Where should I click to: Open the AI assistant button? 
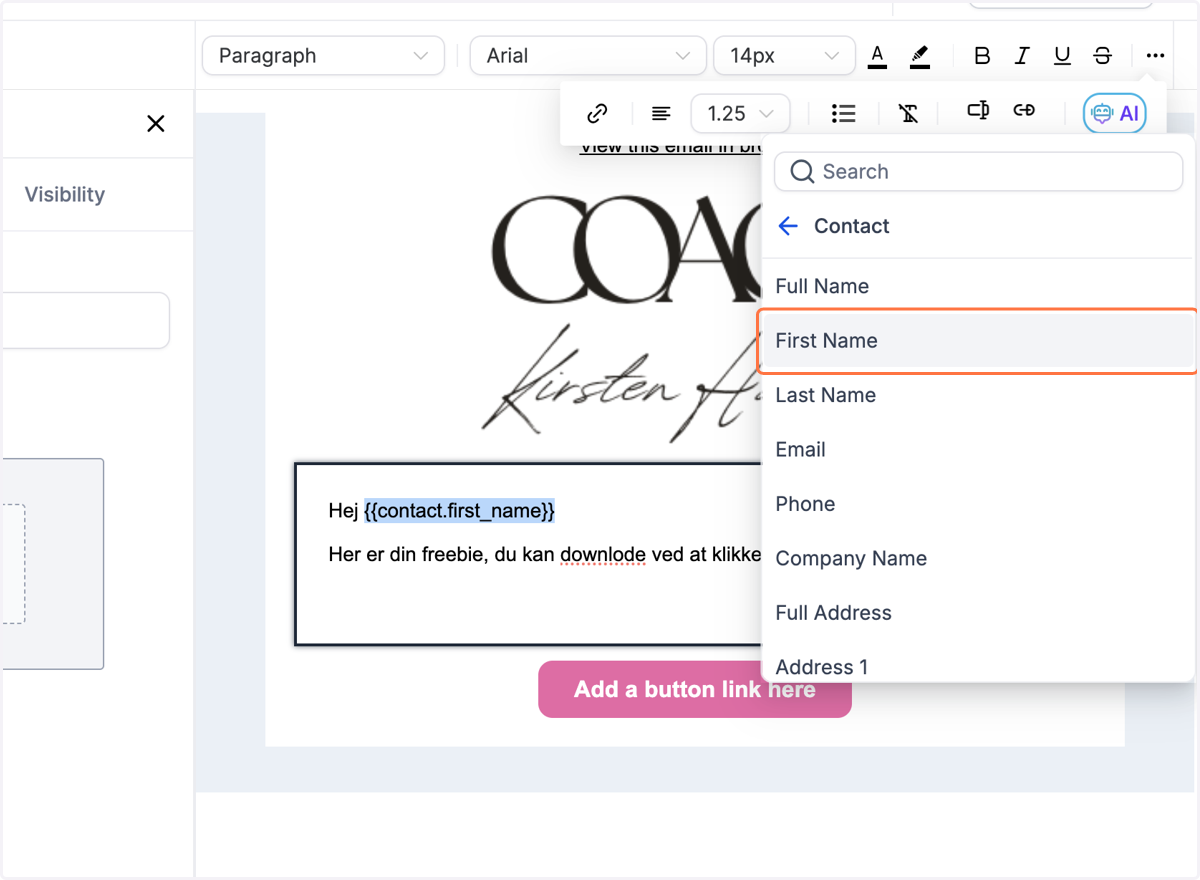1115,114
